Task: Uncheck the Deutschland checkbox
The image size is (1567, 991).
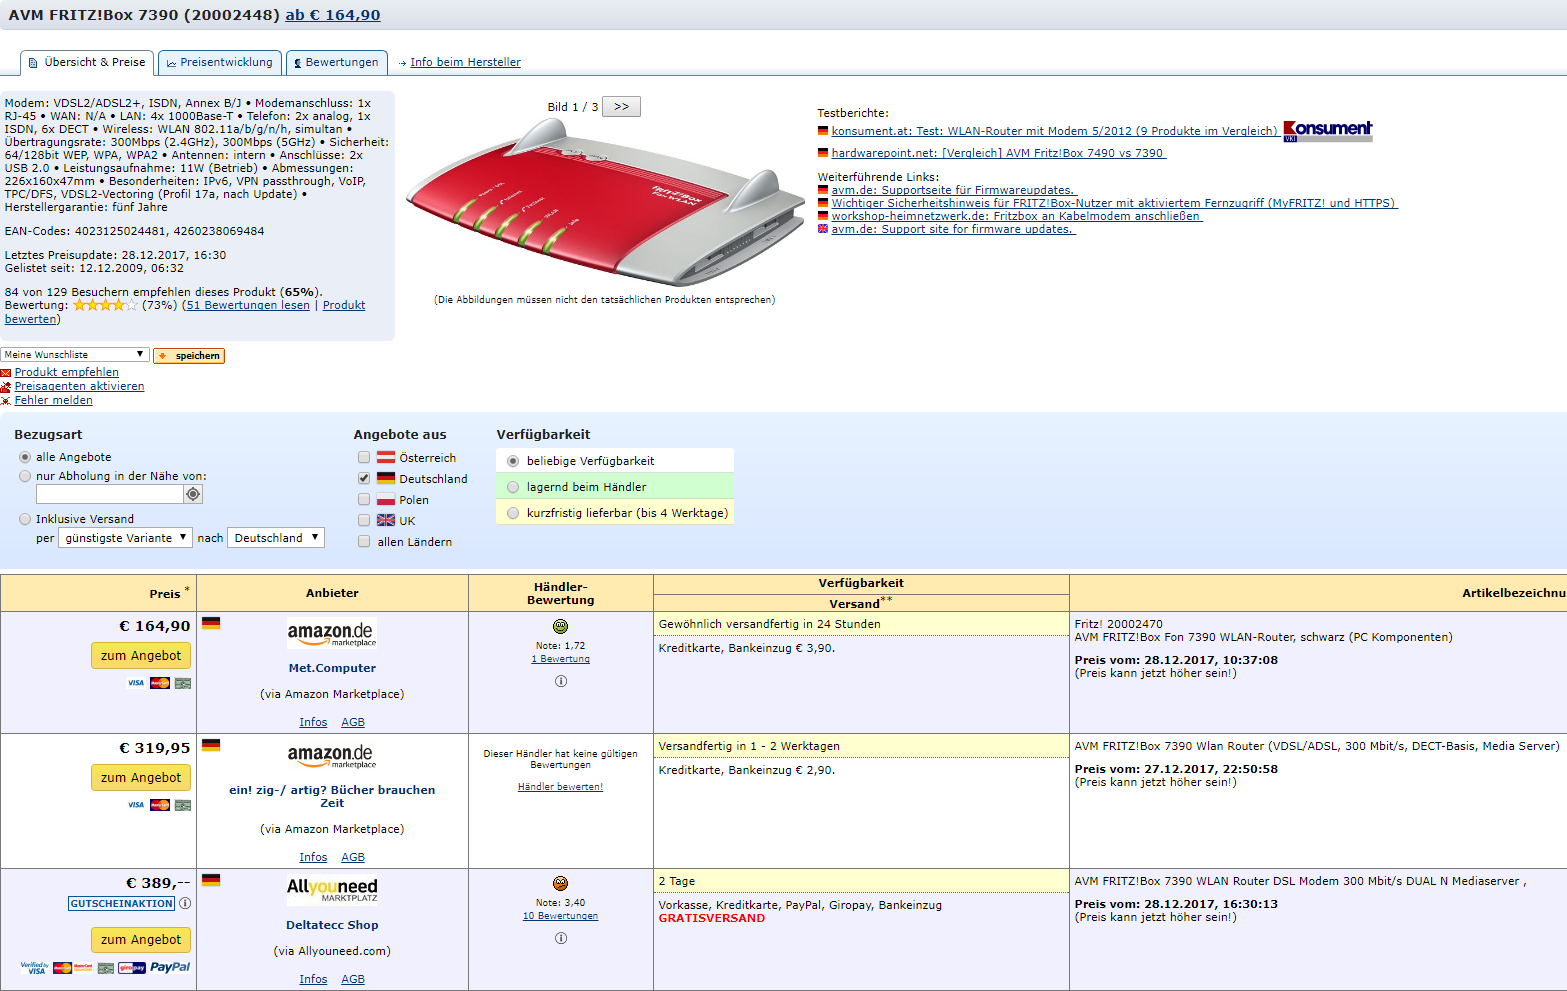Action: [364, 479]
